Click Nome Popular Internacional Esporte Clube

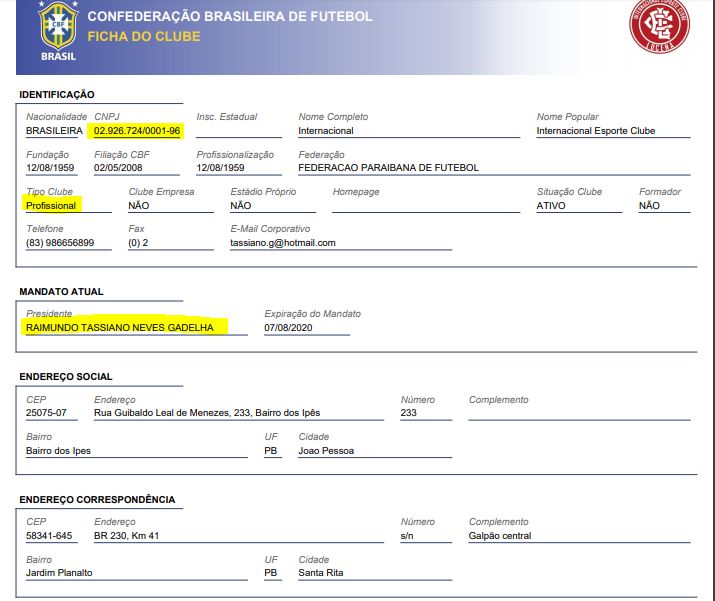[x=596, y=131]
